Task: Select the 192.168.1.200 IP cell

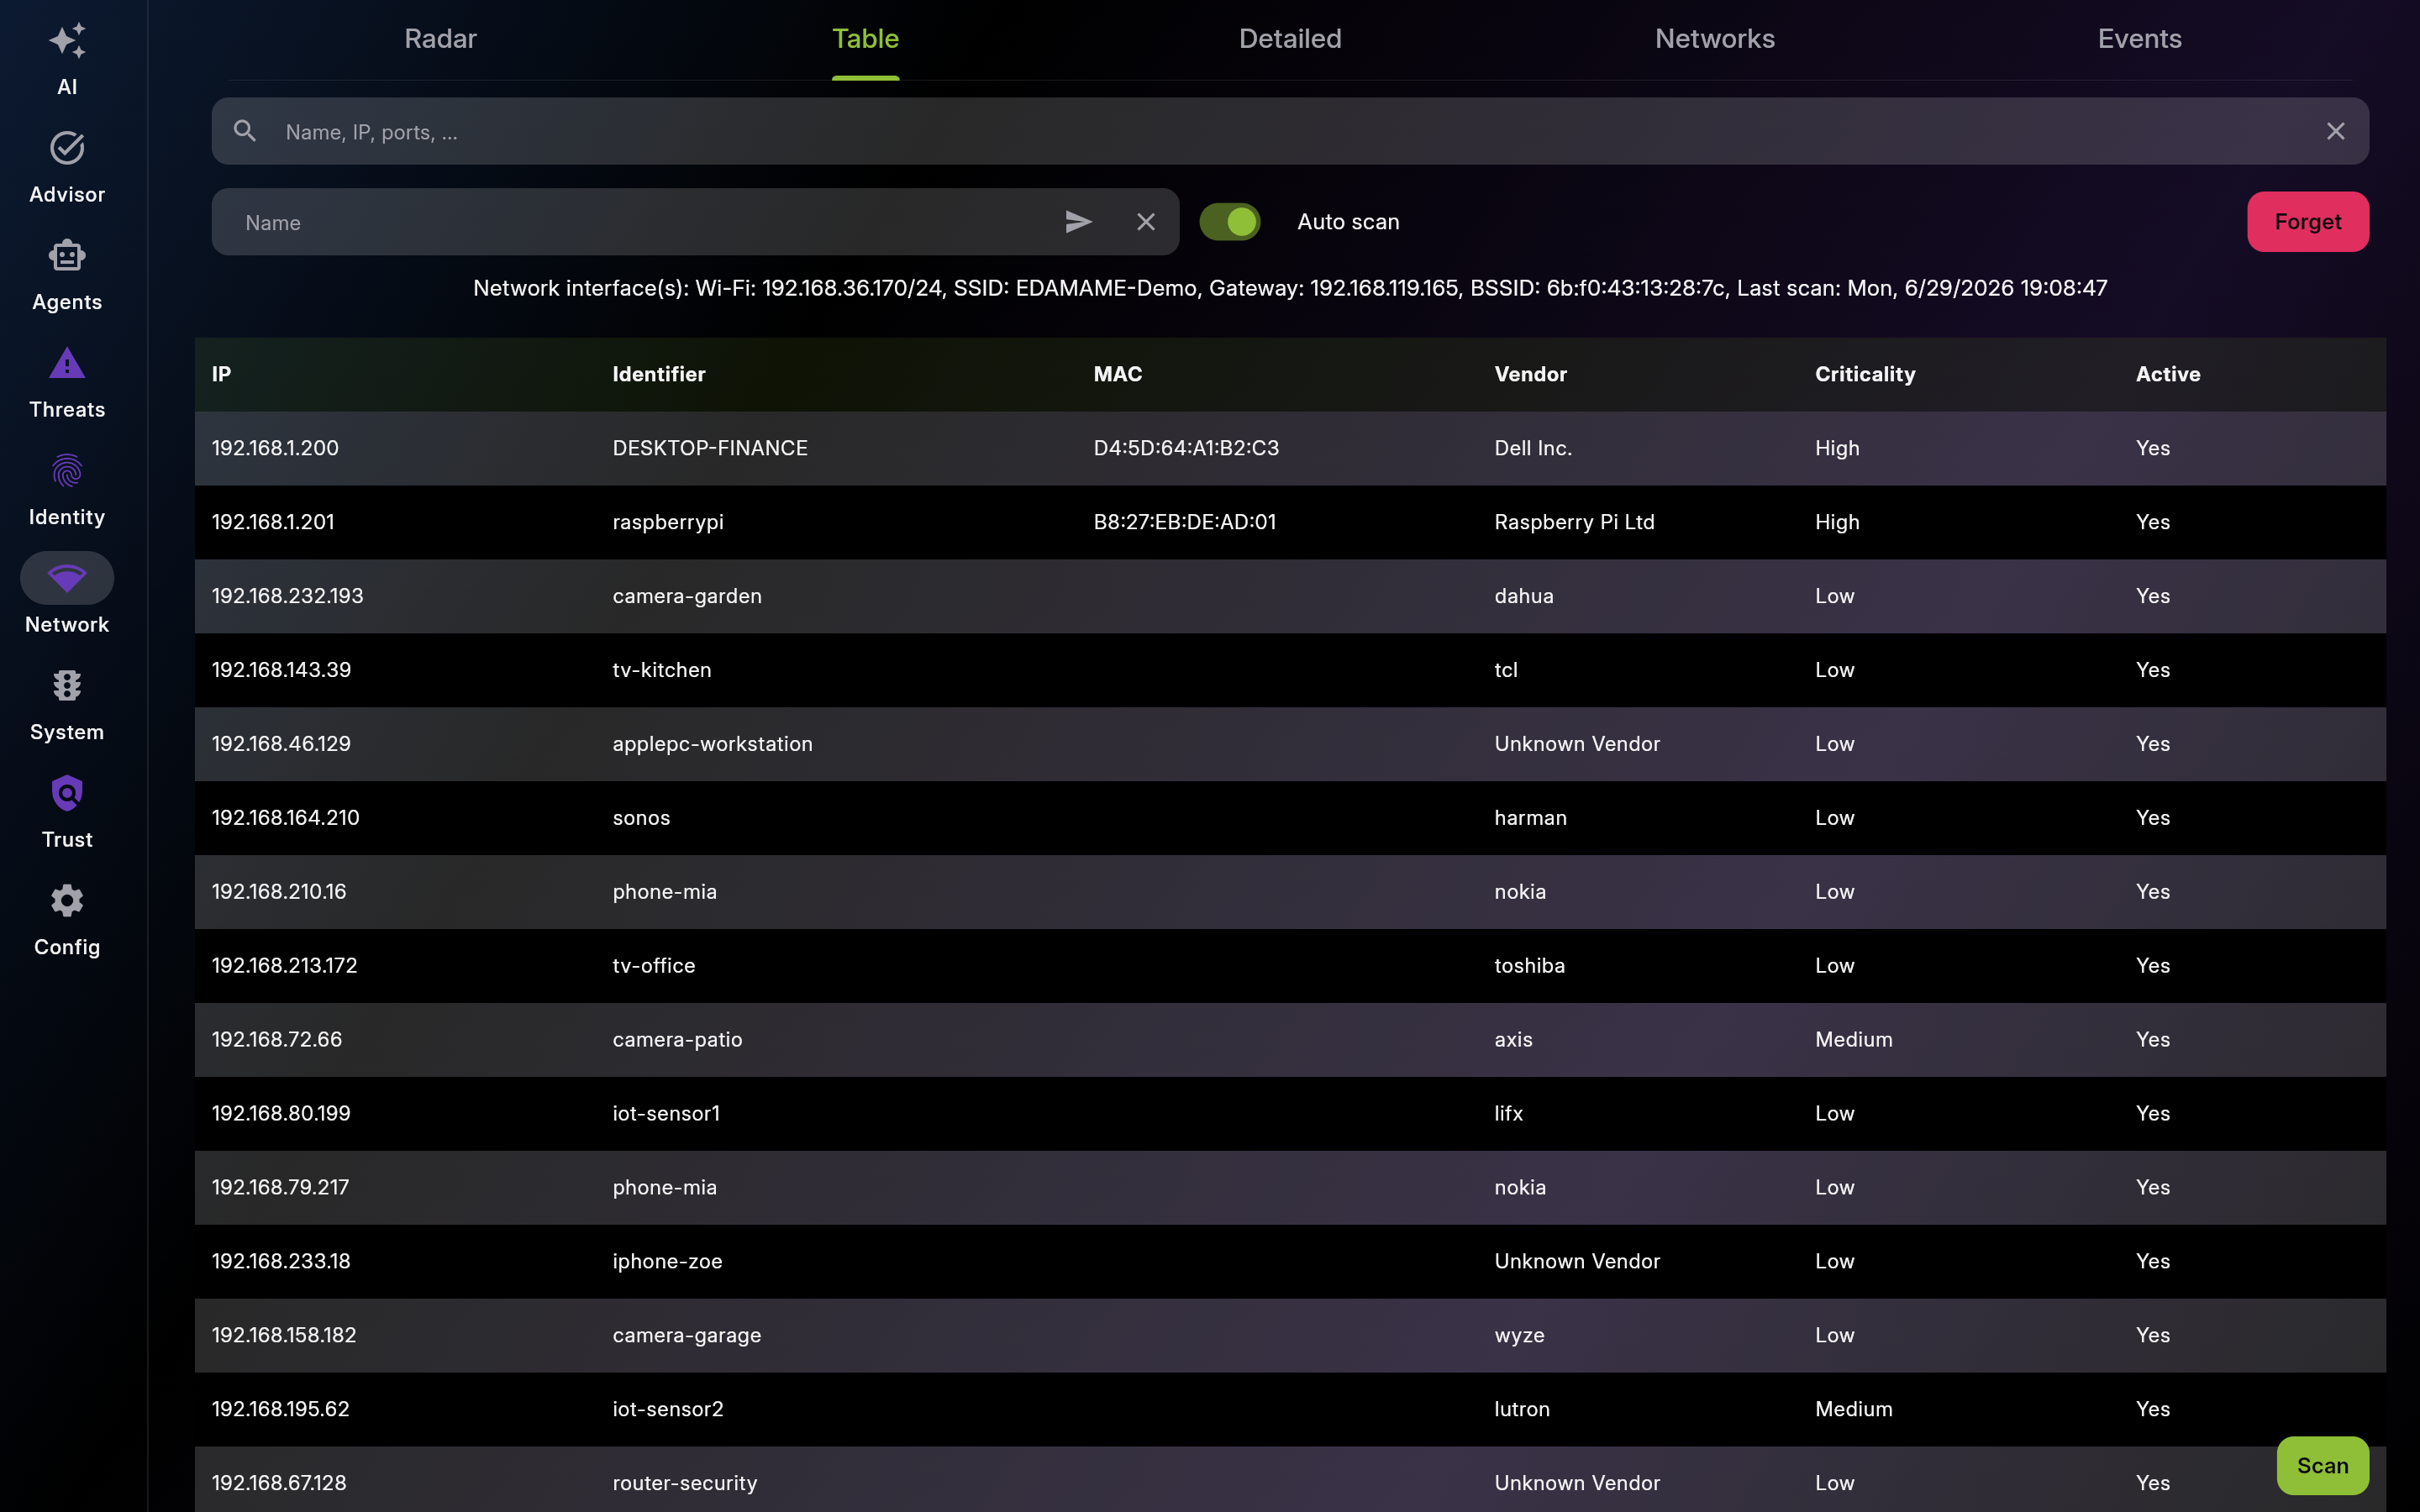Action: (x=275, y=448)
